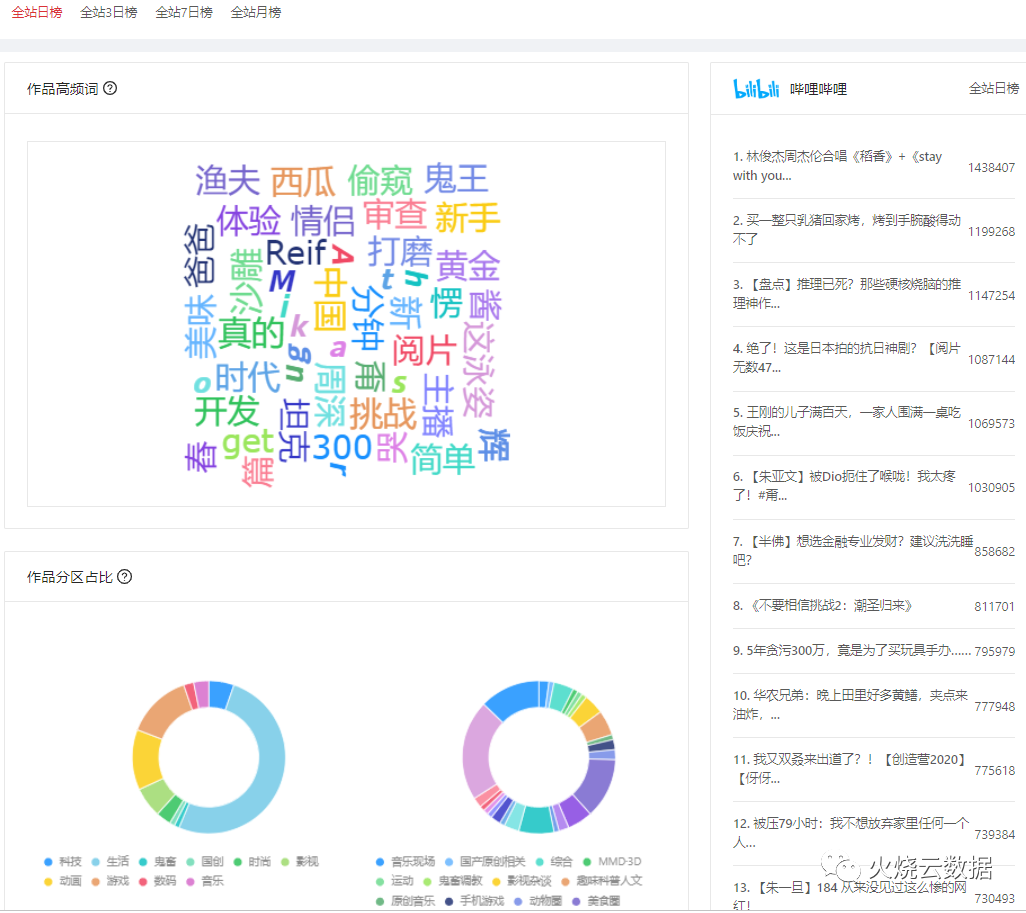Toggle the 运动 legend item
Screen dimensions: 1026x913
[x=395, y=881]
